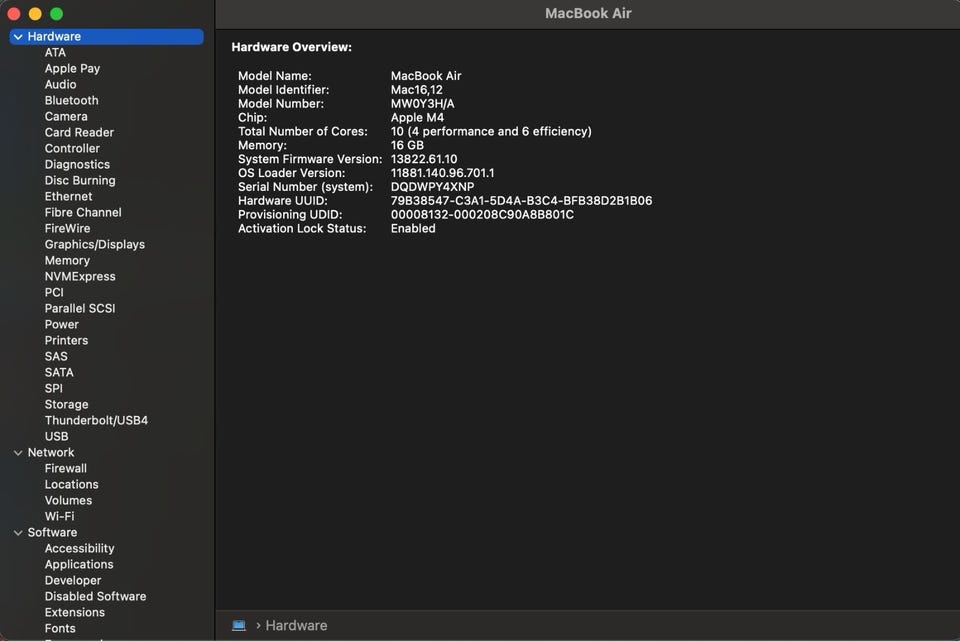Select Audio in sidebar

(x=61, y=84)
